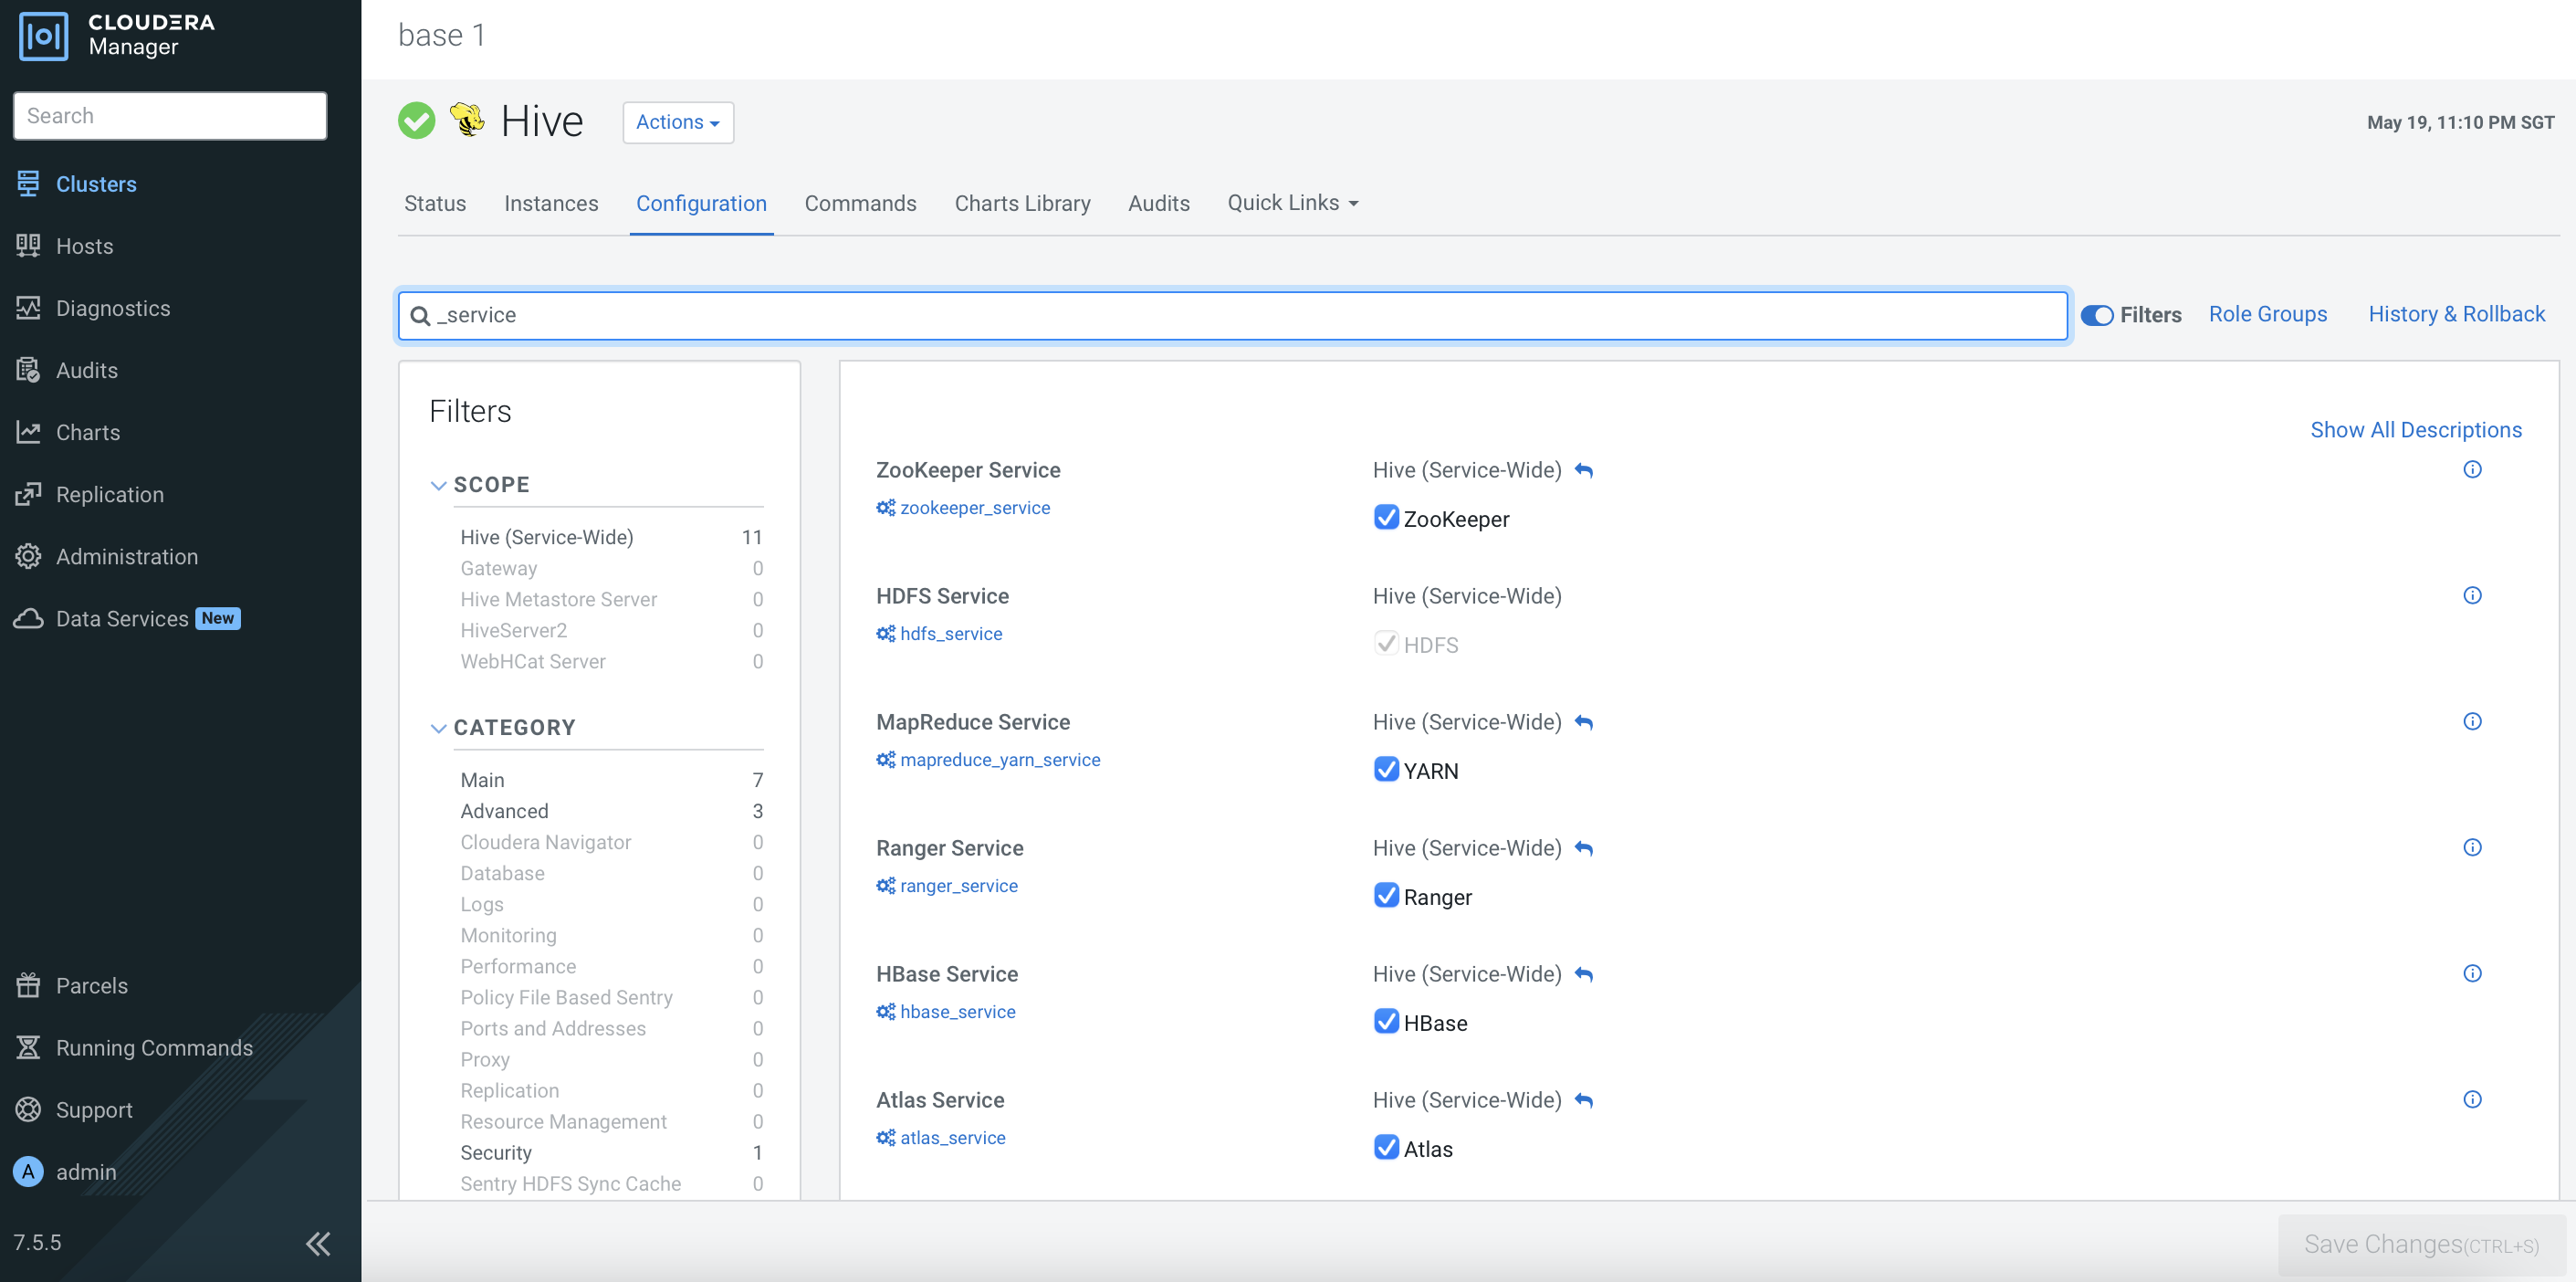This screenshot has height=1282, width=2576.
Task: Click the Cloudera Manager logo icon
Action: coord(43,36)
